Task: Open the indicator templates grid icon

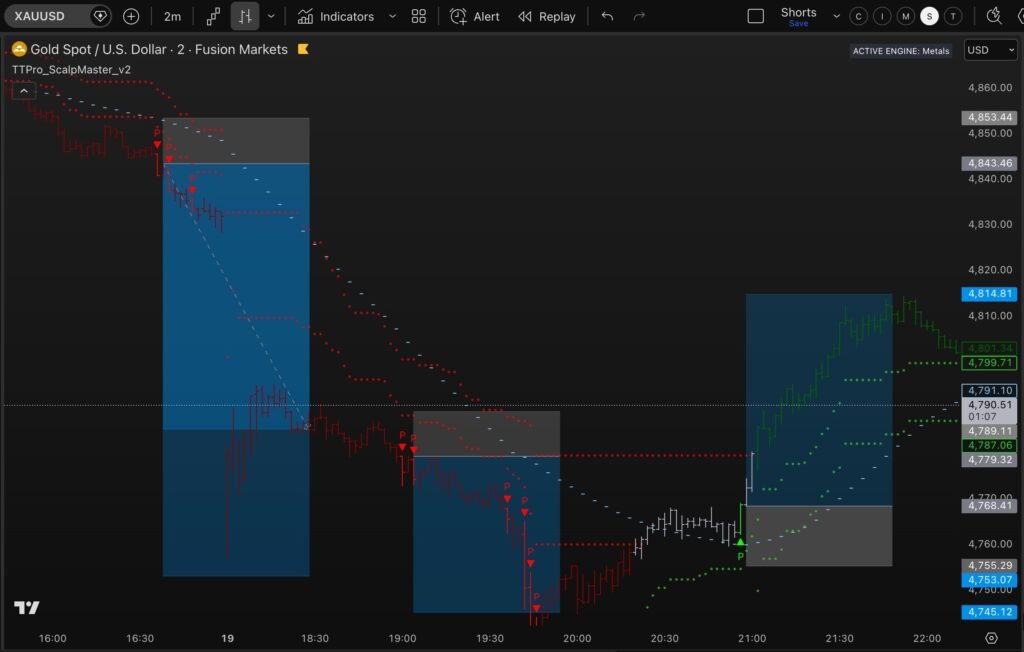Action: (419, 16)
